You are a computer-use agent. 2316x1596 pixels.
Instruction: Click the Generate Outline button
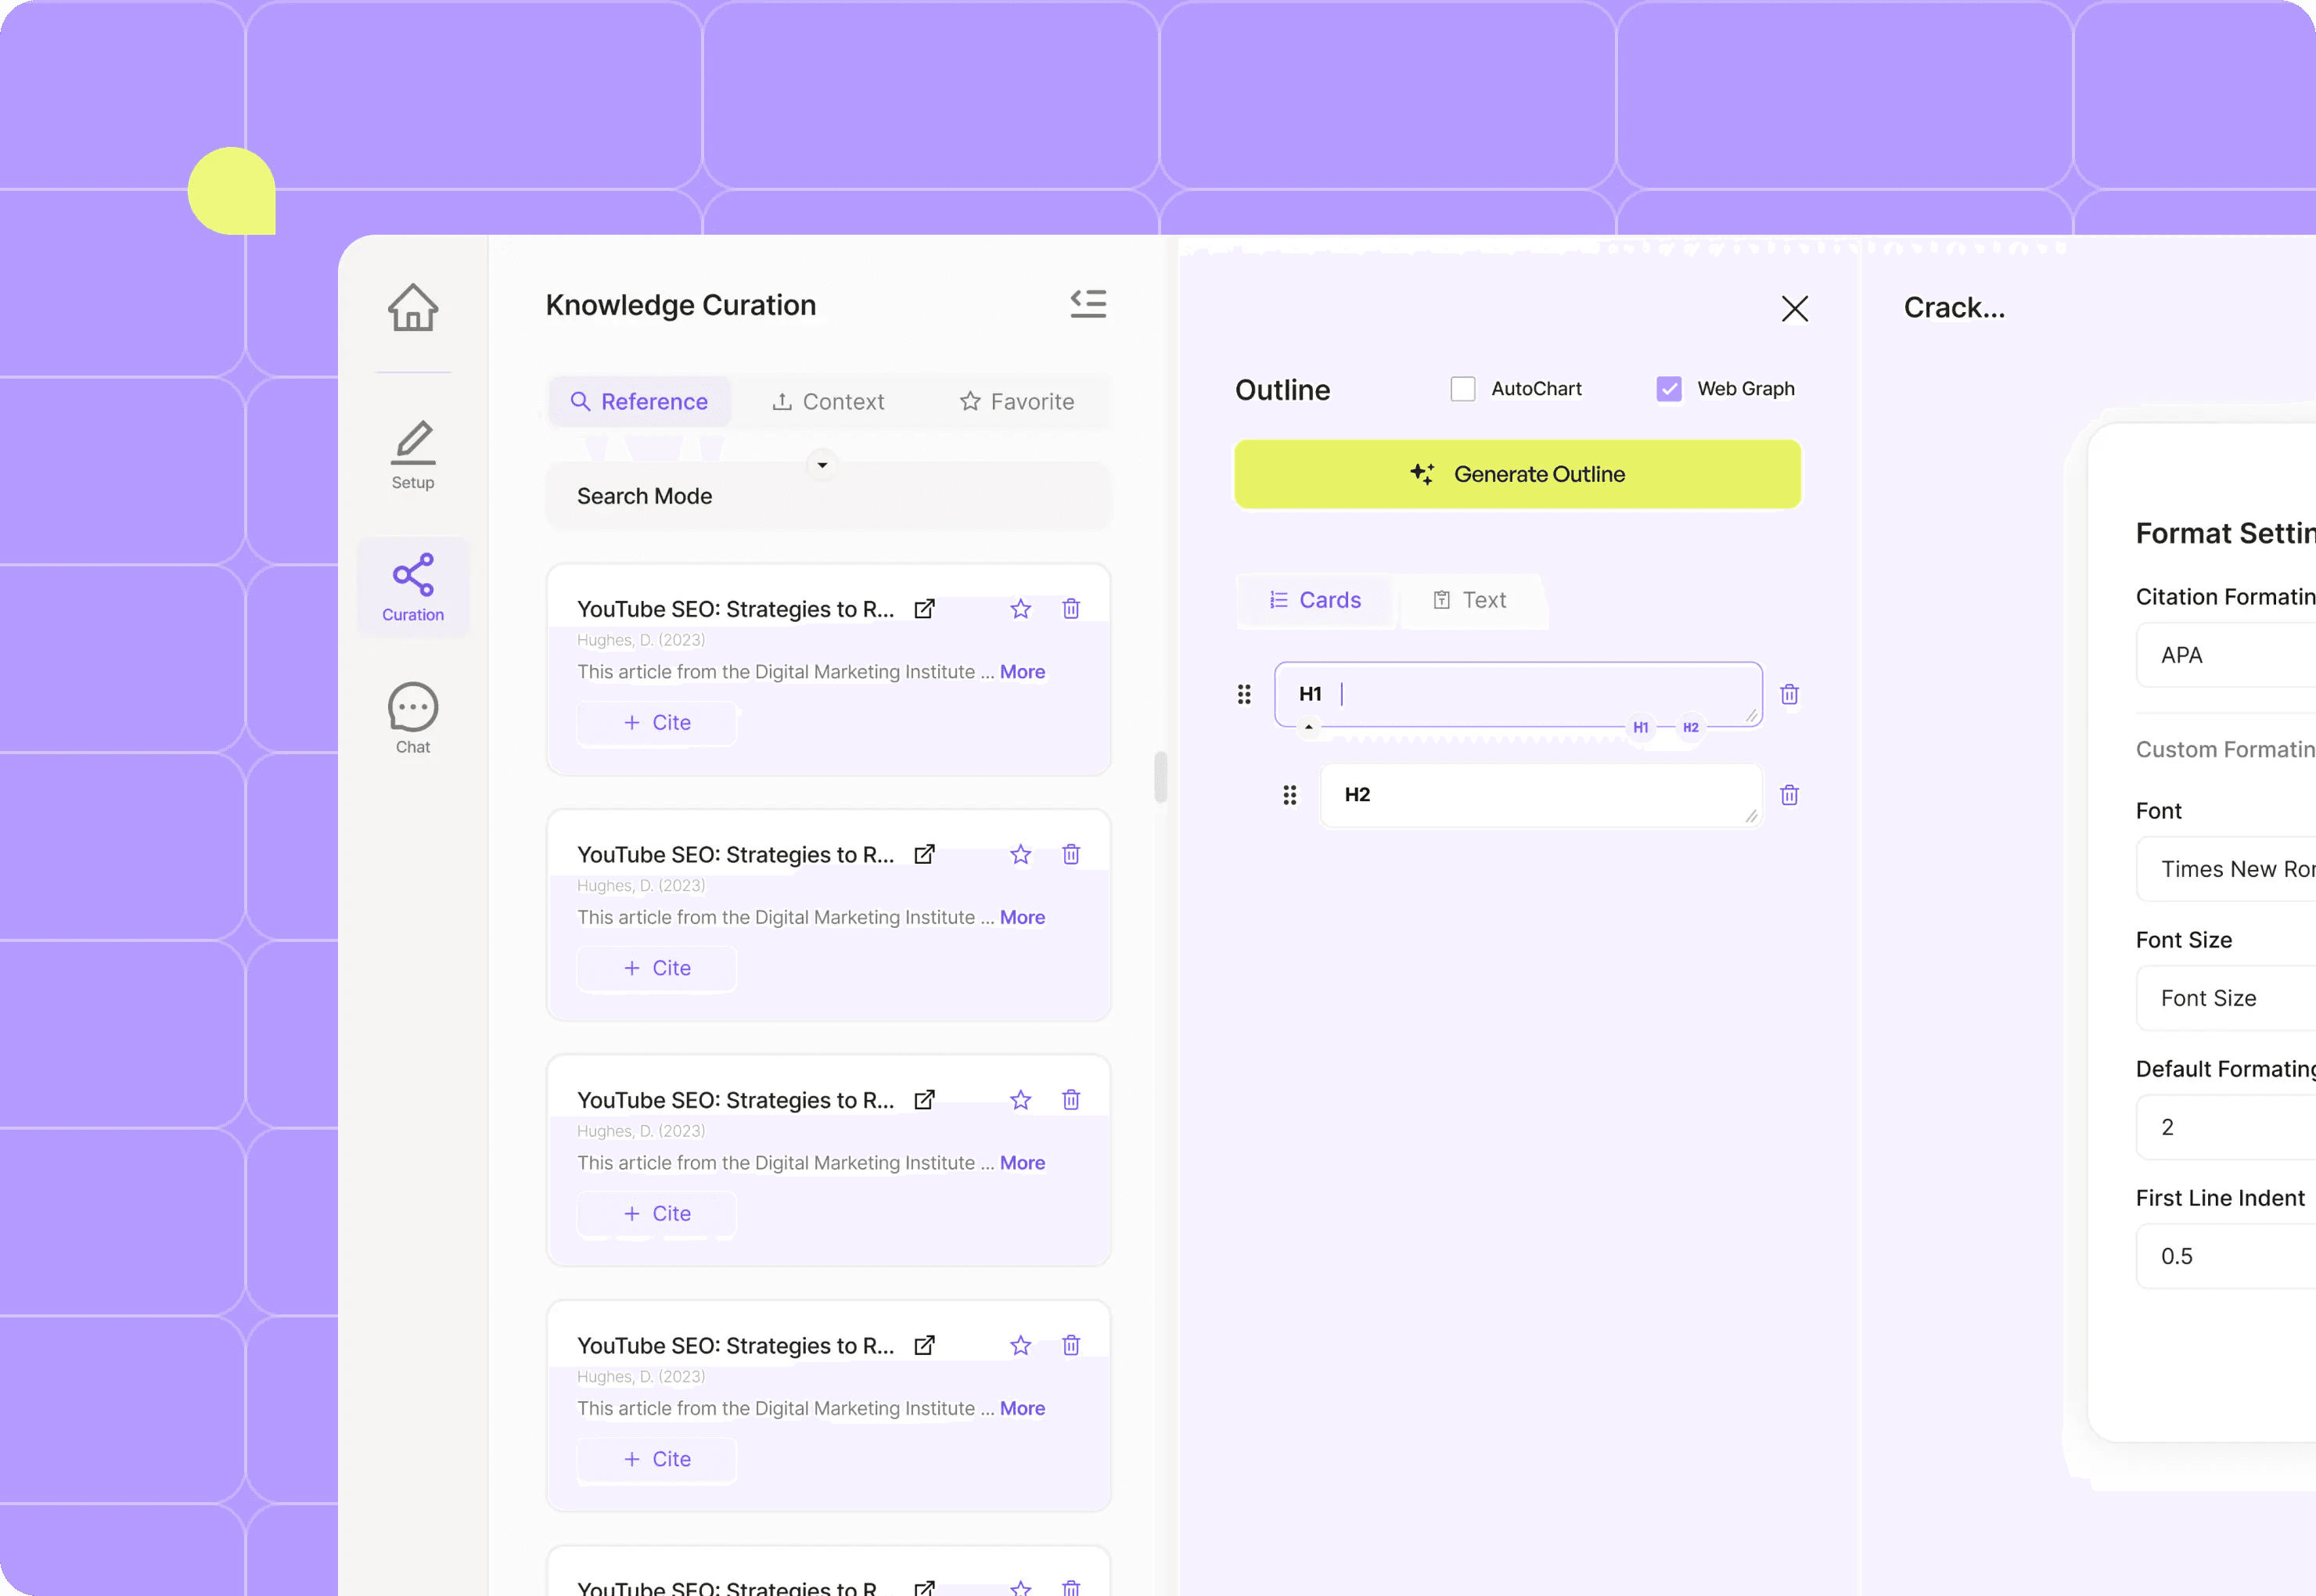1517,474
